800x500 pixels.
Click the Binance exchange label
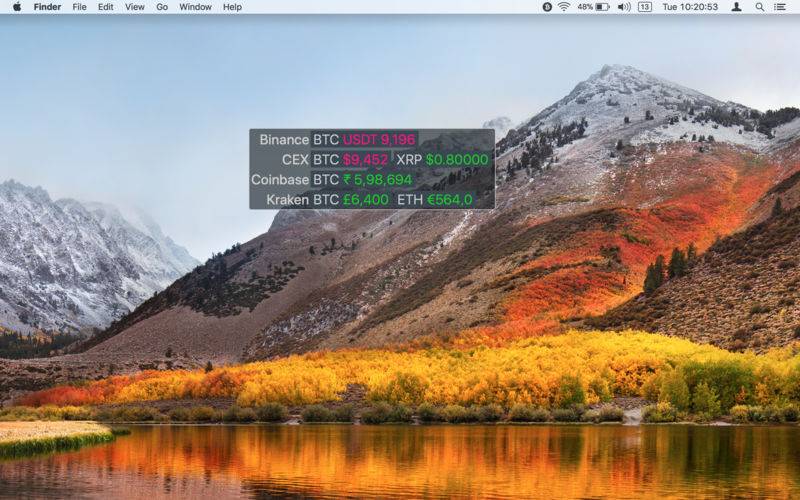[284, 140]
